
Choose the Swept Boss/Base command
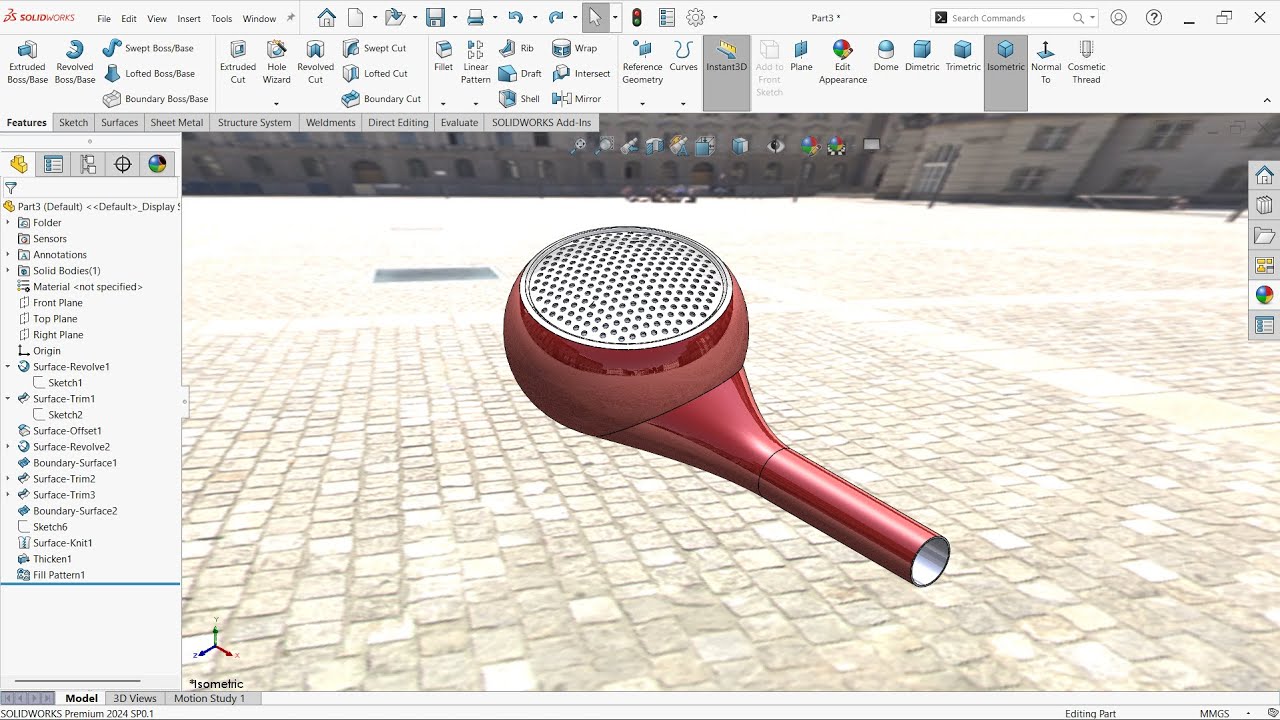[148, 48]
